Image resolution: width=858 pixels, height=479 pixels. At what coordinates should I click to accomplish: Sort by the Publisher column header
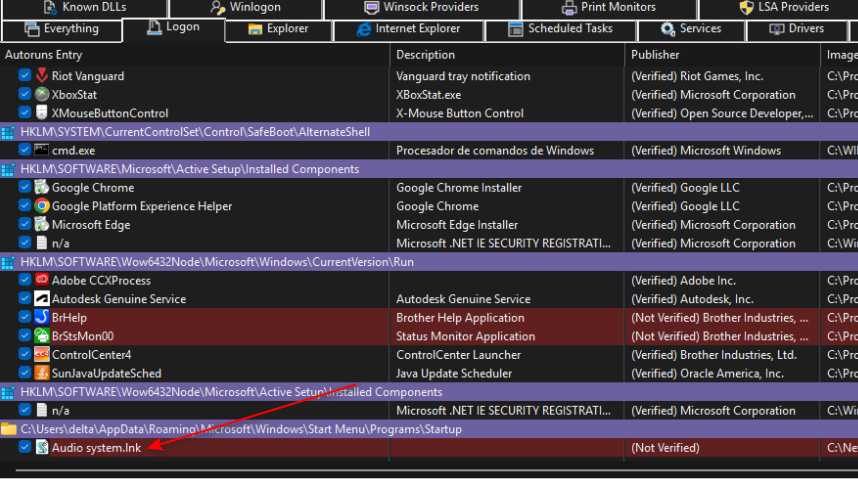pyautogui.click(x=722, y=55)
